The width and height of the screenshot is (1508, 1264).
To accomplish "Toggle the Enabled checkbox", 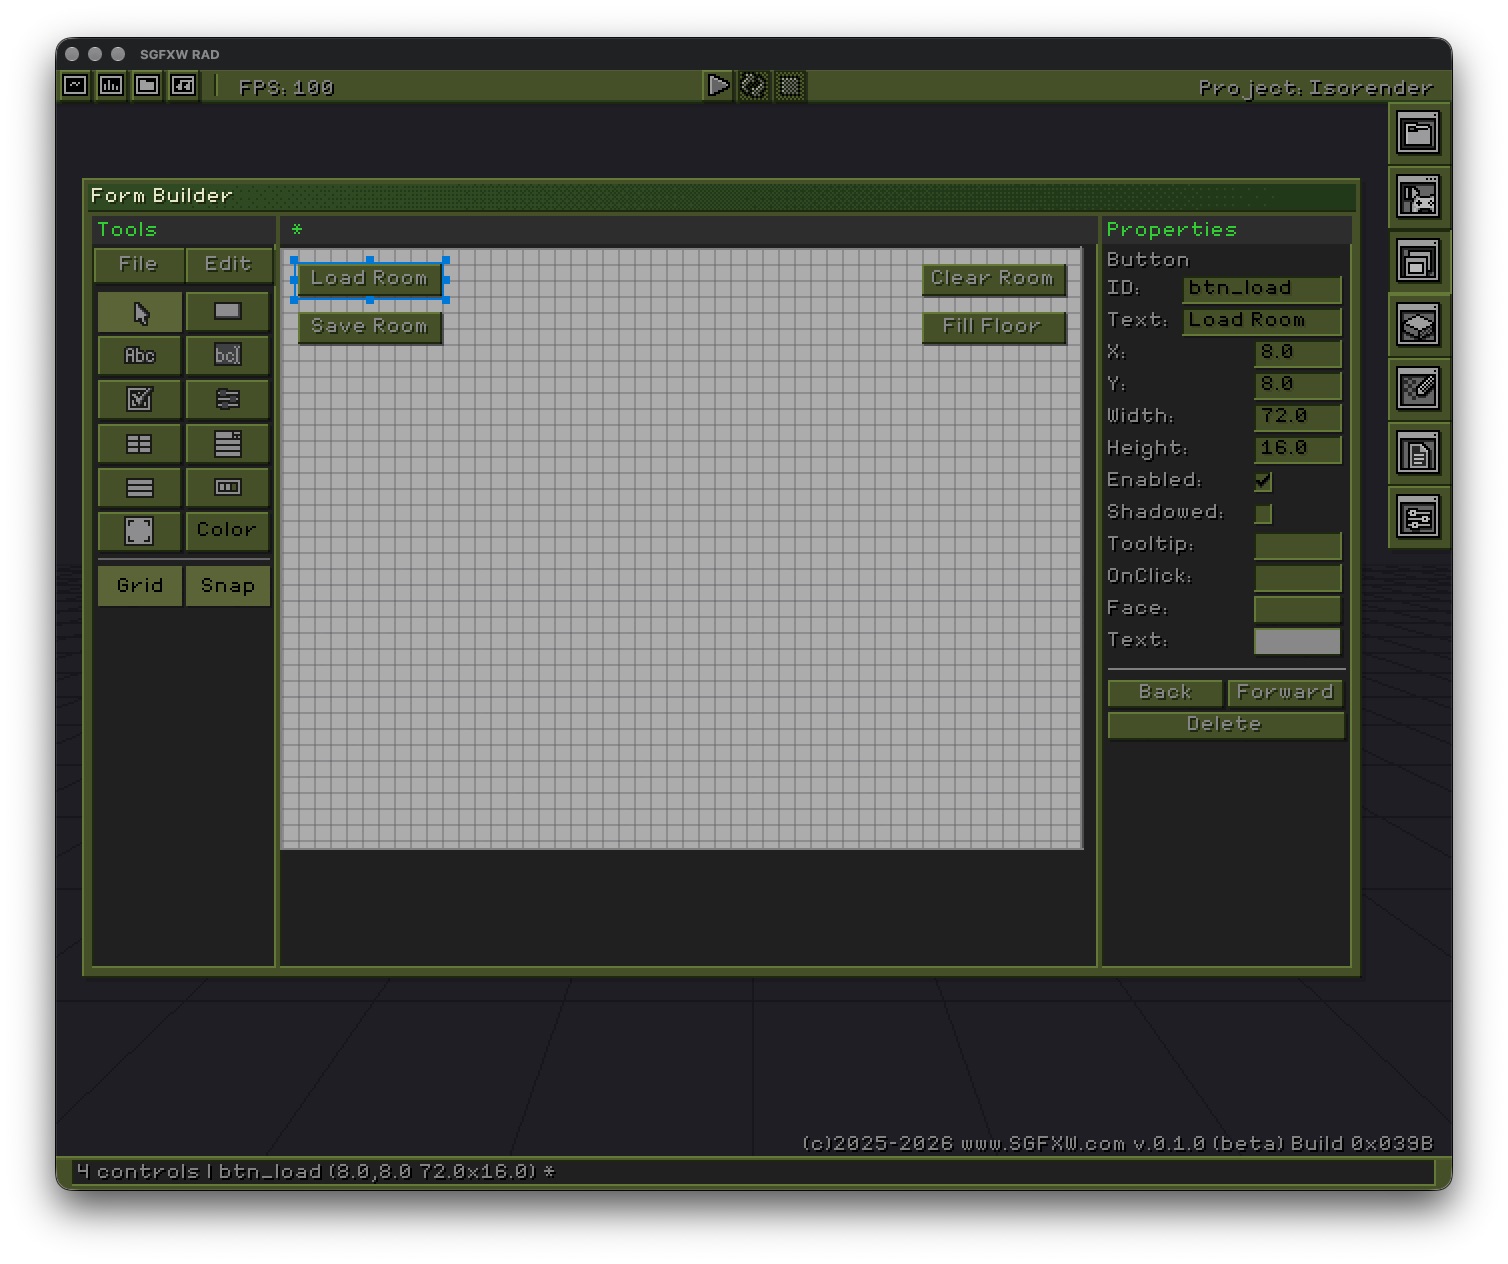I will (x=1263, y=481).
